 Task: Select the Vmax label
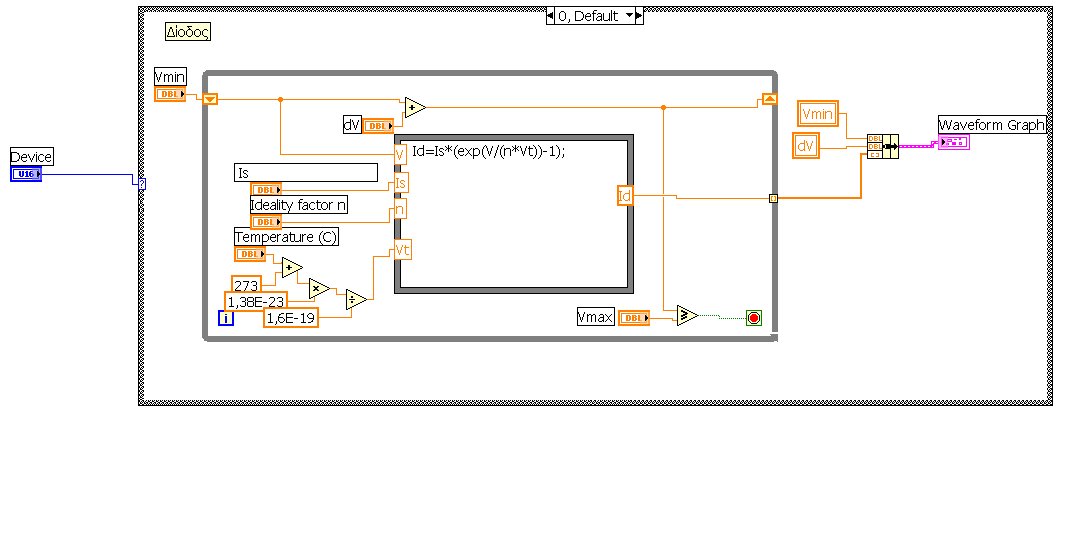point(595,317)
